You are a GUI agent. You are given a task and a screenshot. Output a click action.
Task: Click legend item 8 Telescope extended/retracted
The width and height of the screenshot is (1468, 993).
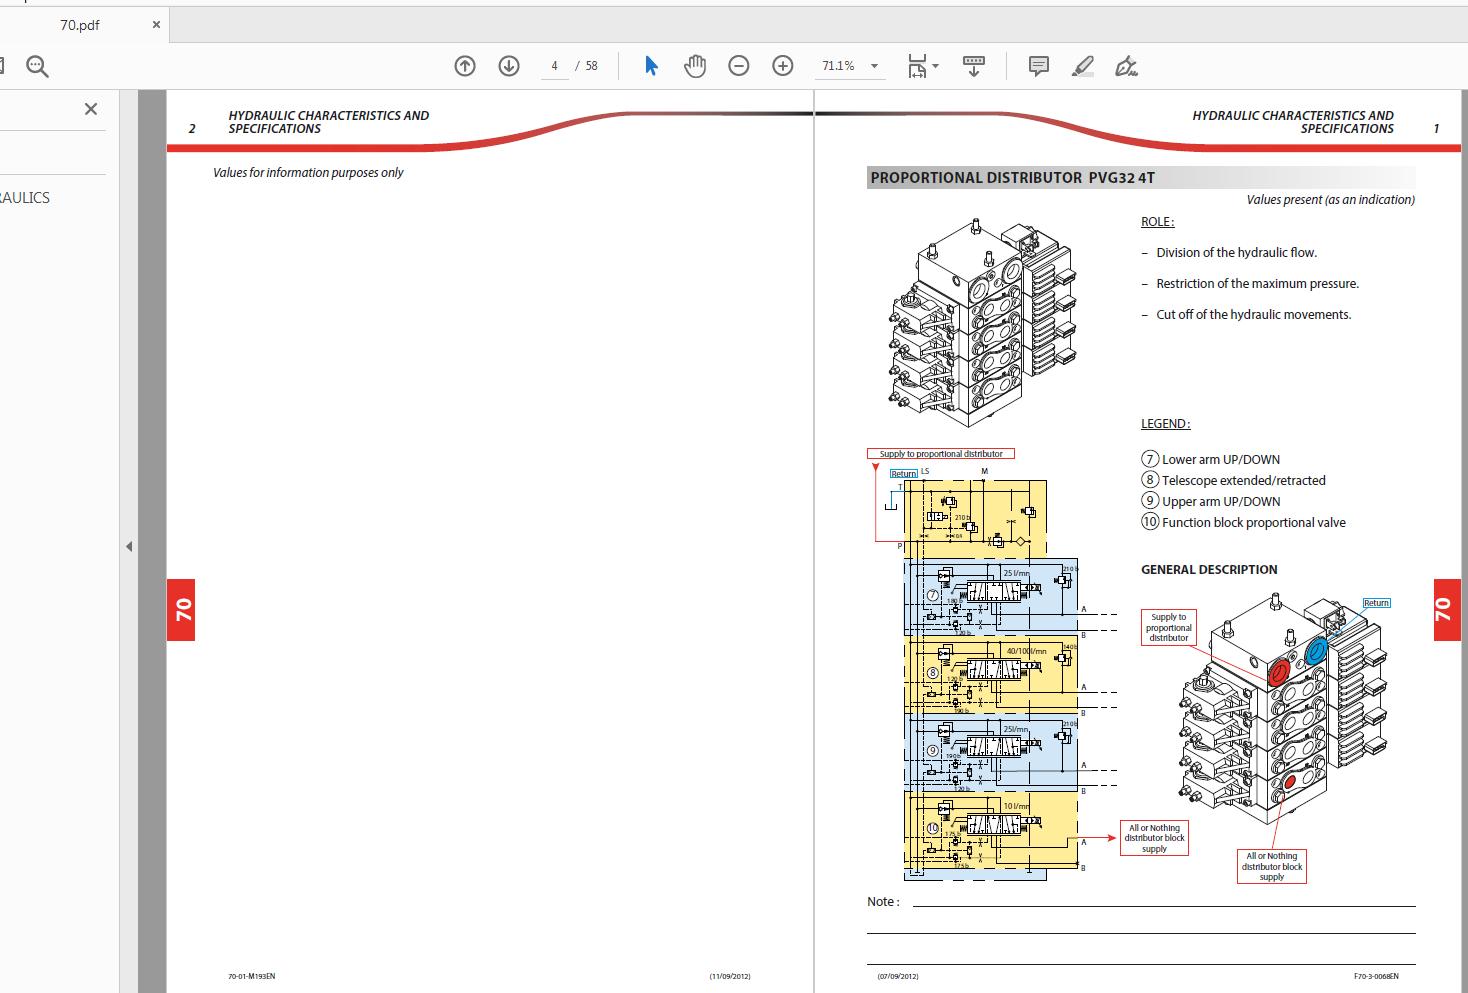tap(1234, 480)
